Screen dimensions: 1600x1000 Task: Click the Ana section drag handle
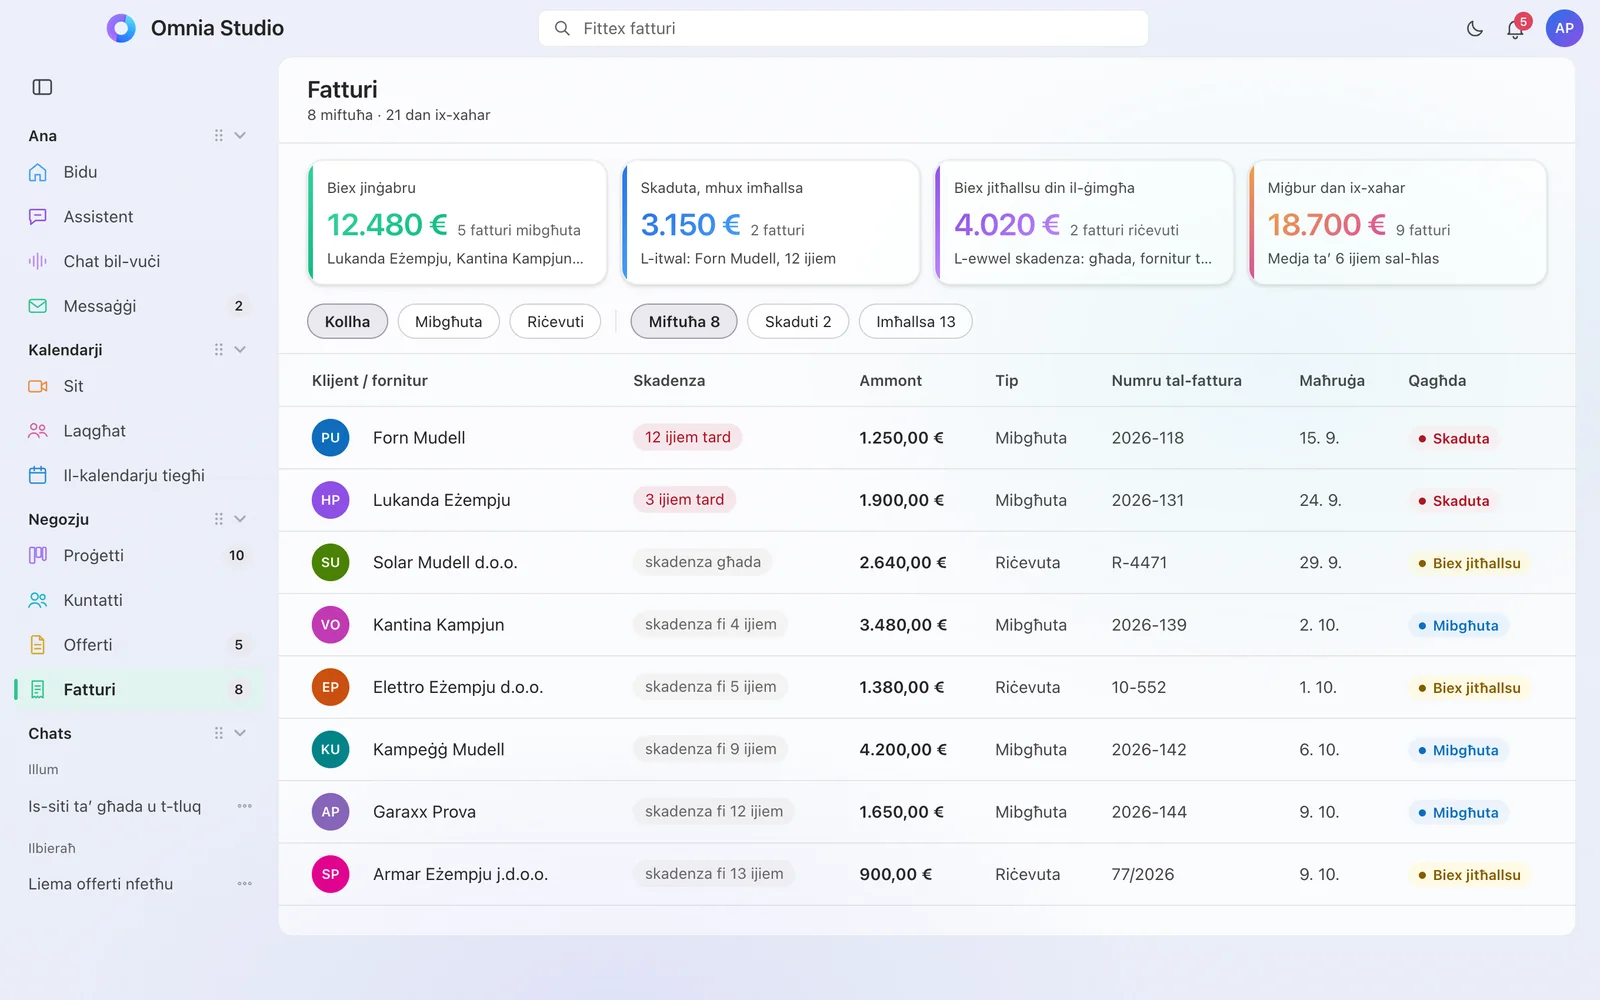click(218, 135)
